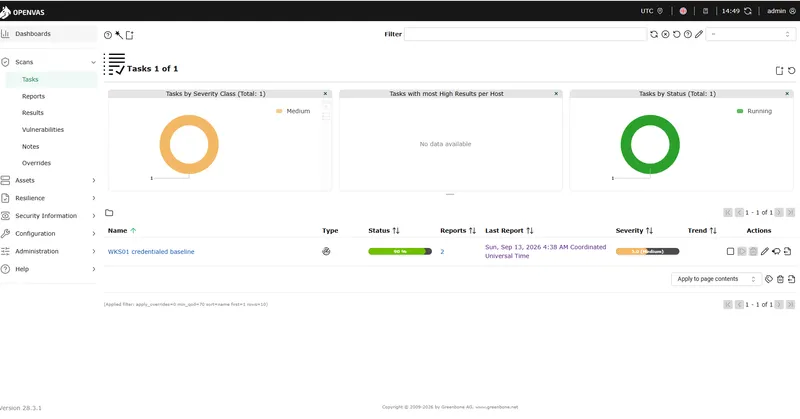800x419 pixels.
Task: Expand the Resilience menu
Action: coord(48,198)
